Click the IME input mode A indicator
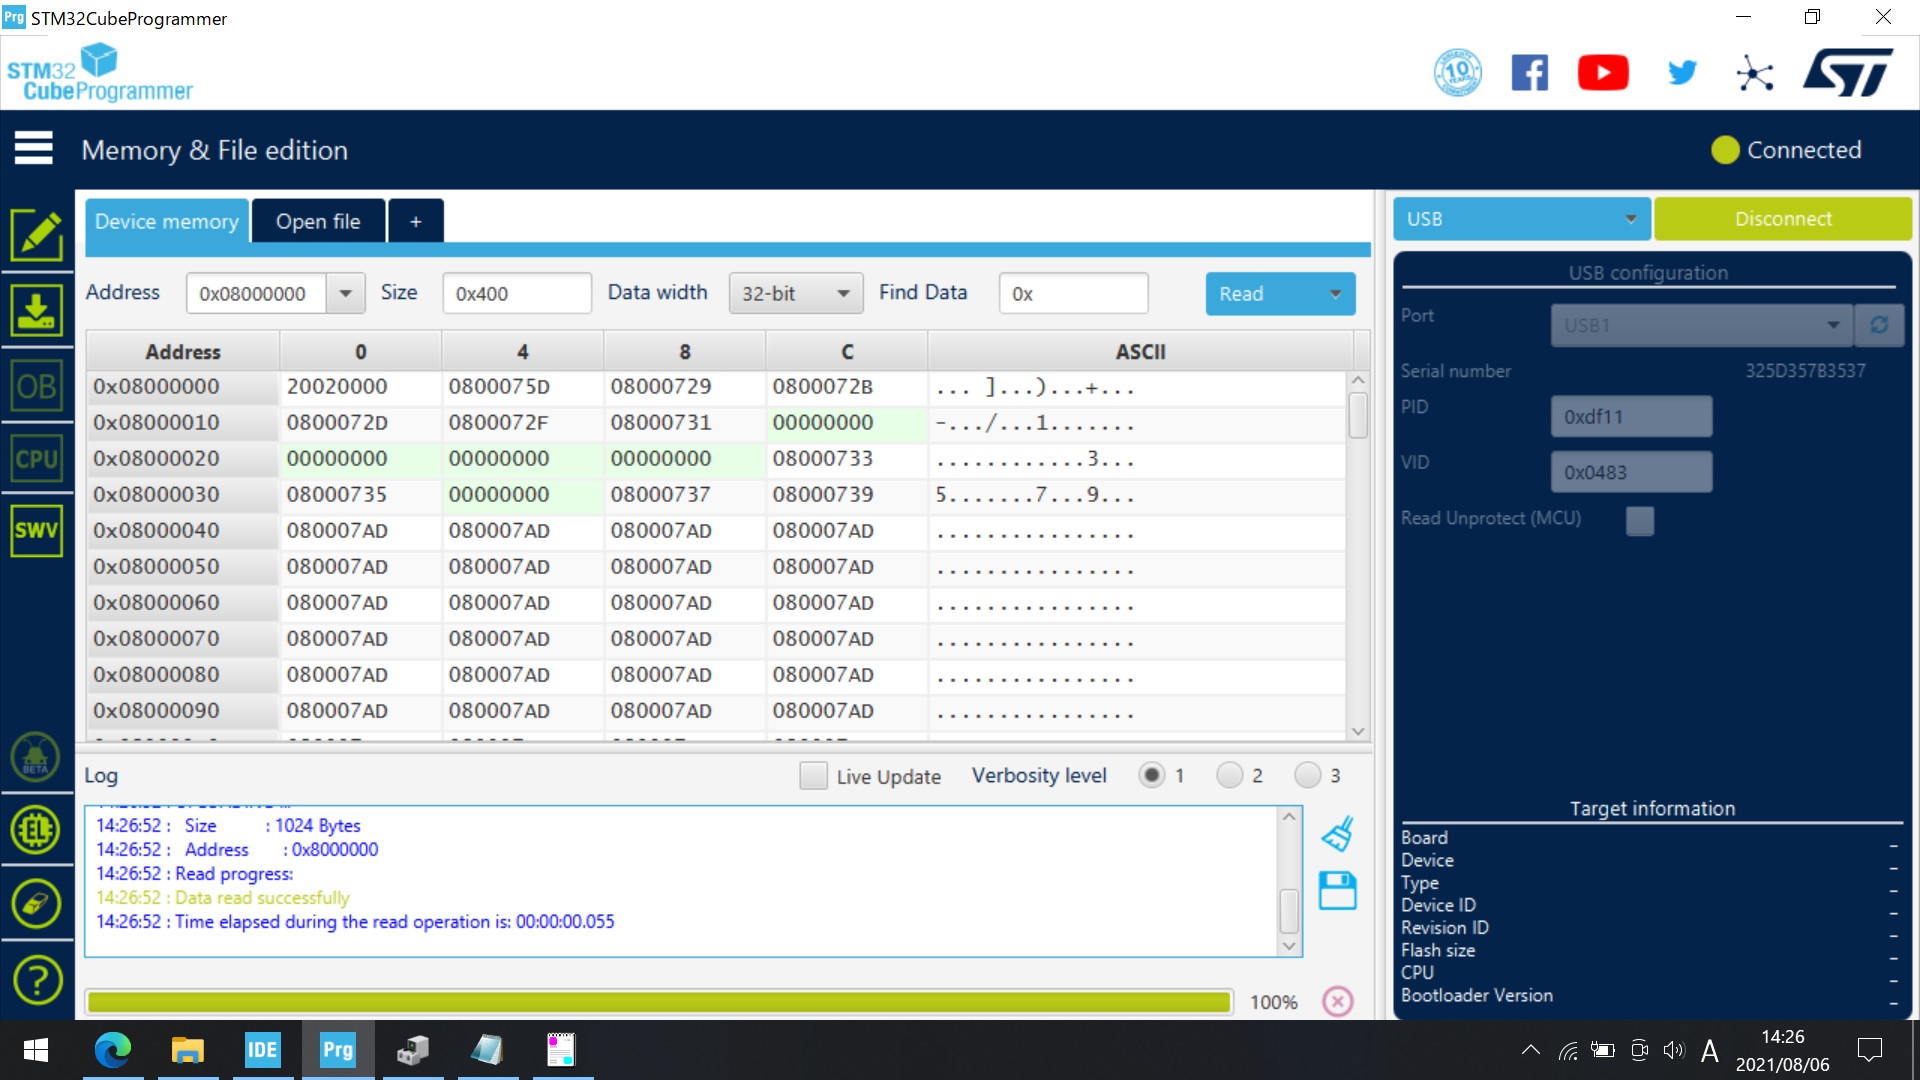Image resolution: width=1920 pixels, height=1080 pixels. pyautogui.click(x=1709, y=1050)
